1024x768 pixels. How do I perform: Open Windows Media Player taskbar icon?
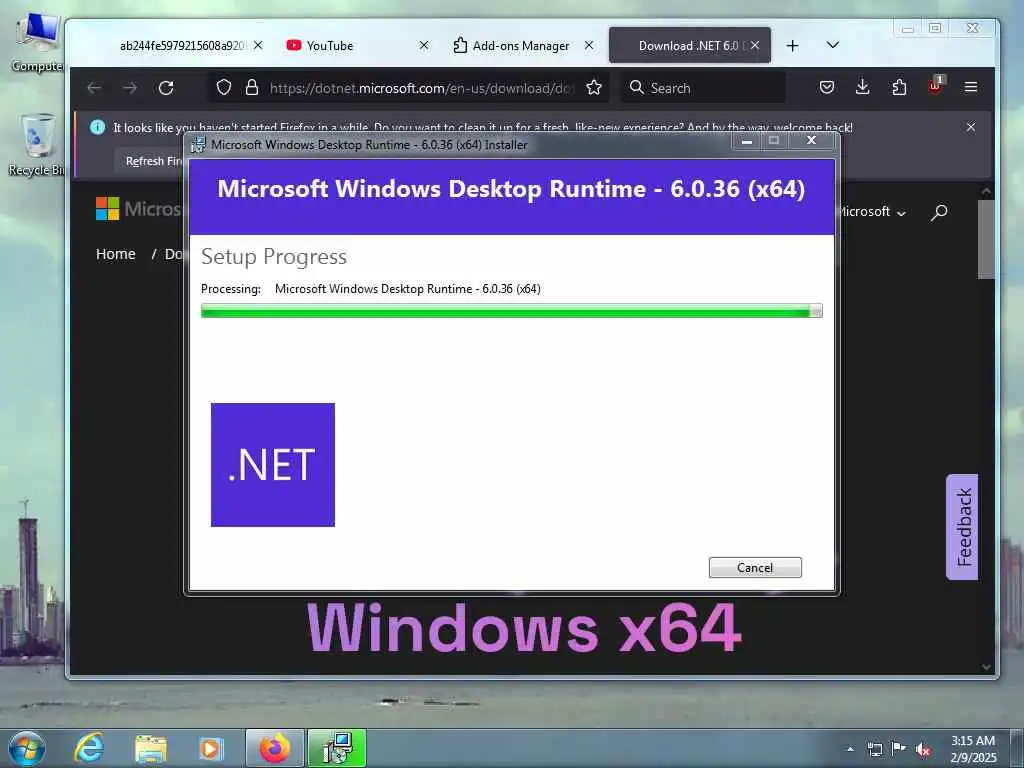211,748
